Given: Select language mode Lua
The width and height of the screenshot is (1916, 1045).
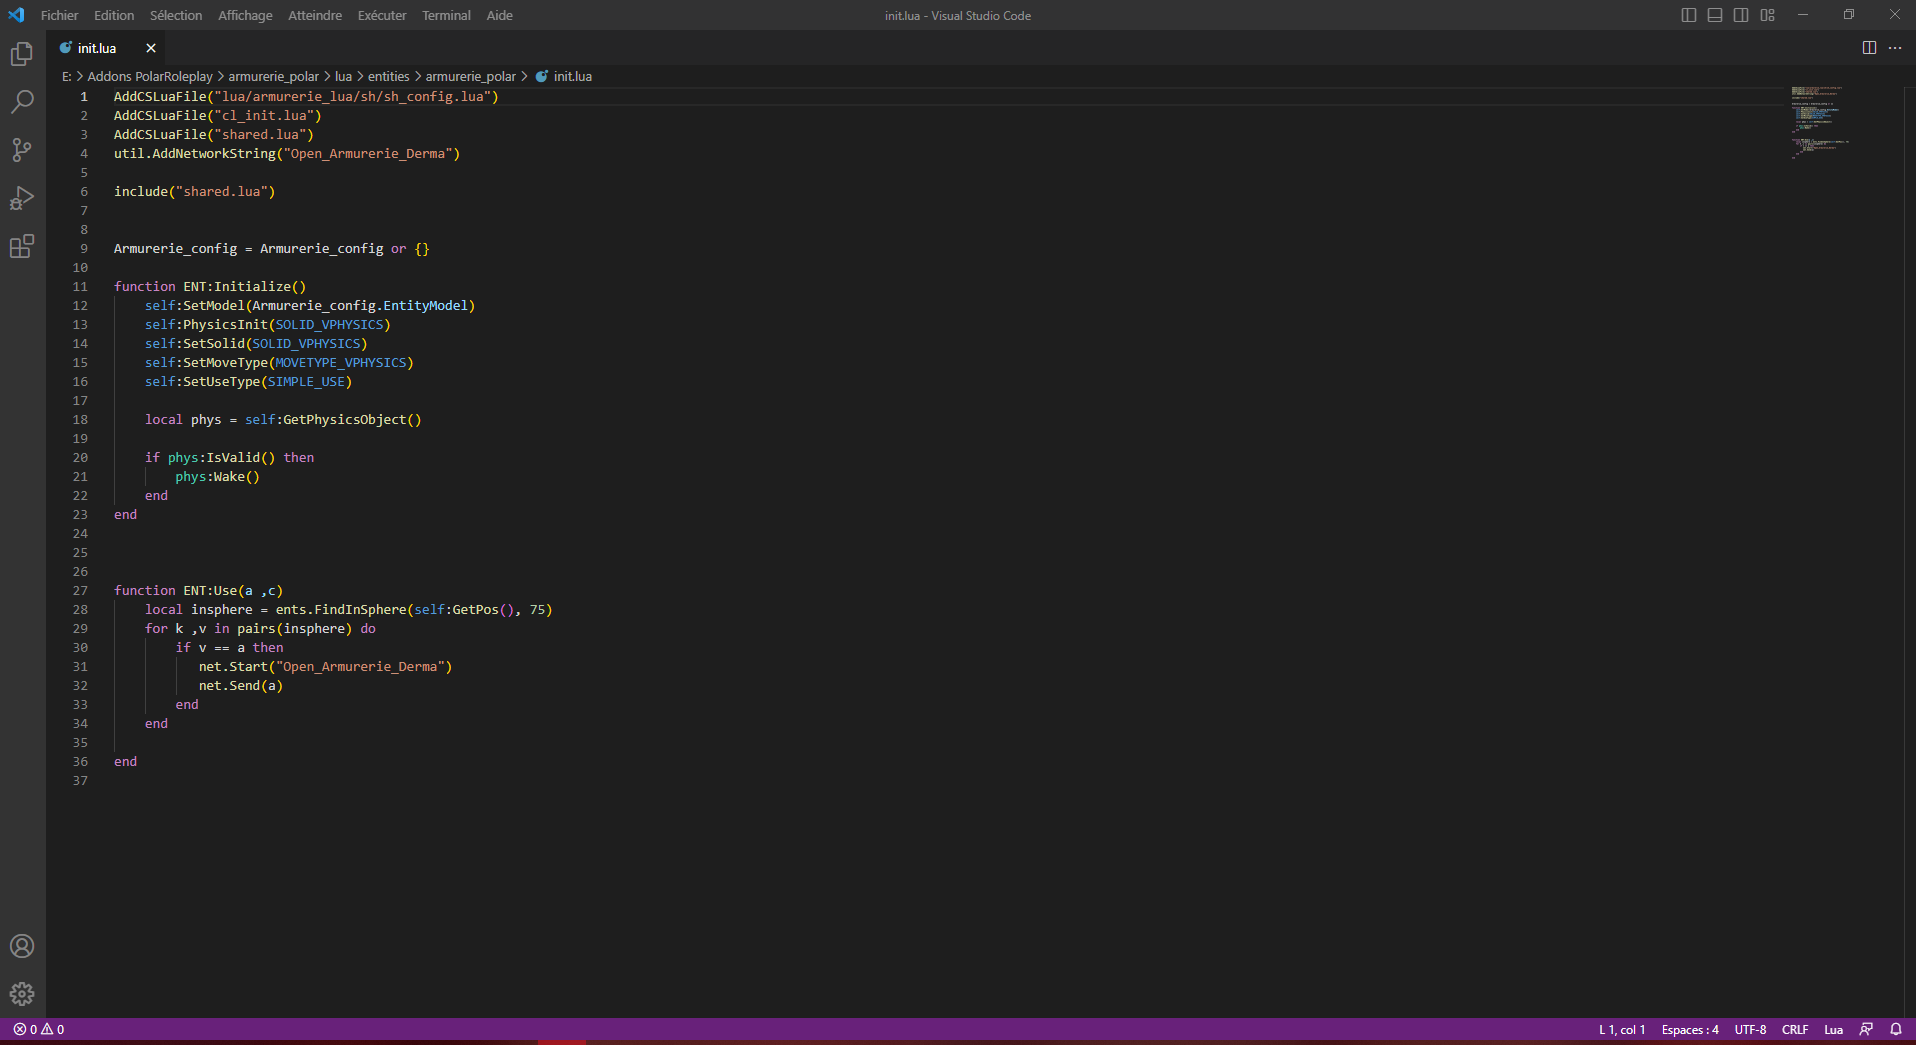Looking at the screenshot, I should pos(1833,1029).
